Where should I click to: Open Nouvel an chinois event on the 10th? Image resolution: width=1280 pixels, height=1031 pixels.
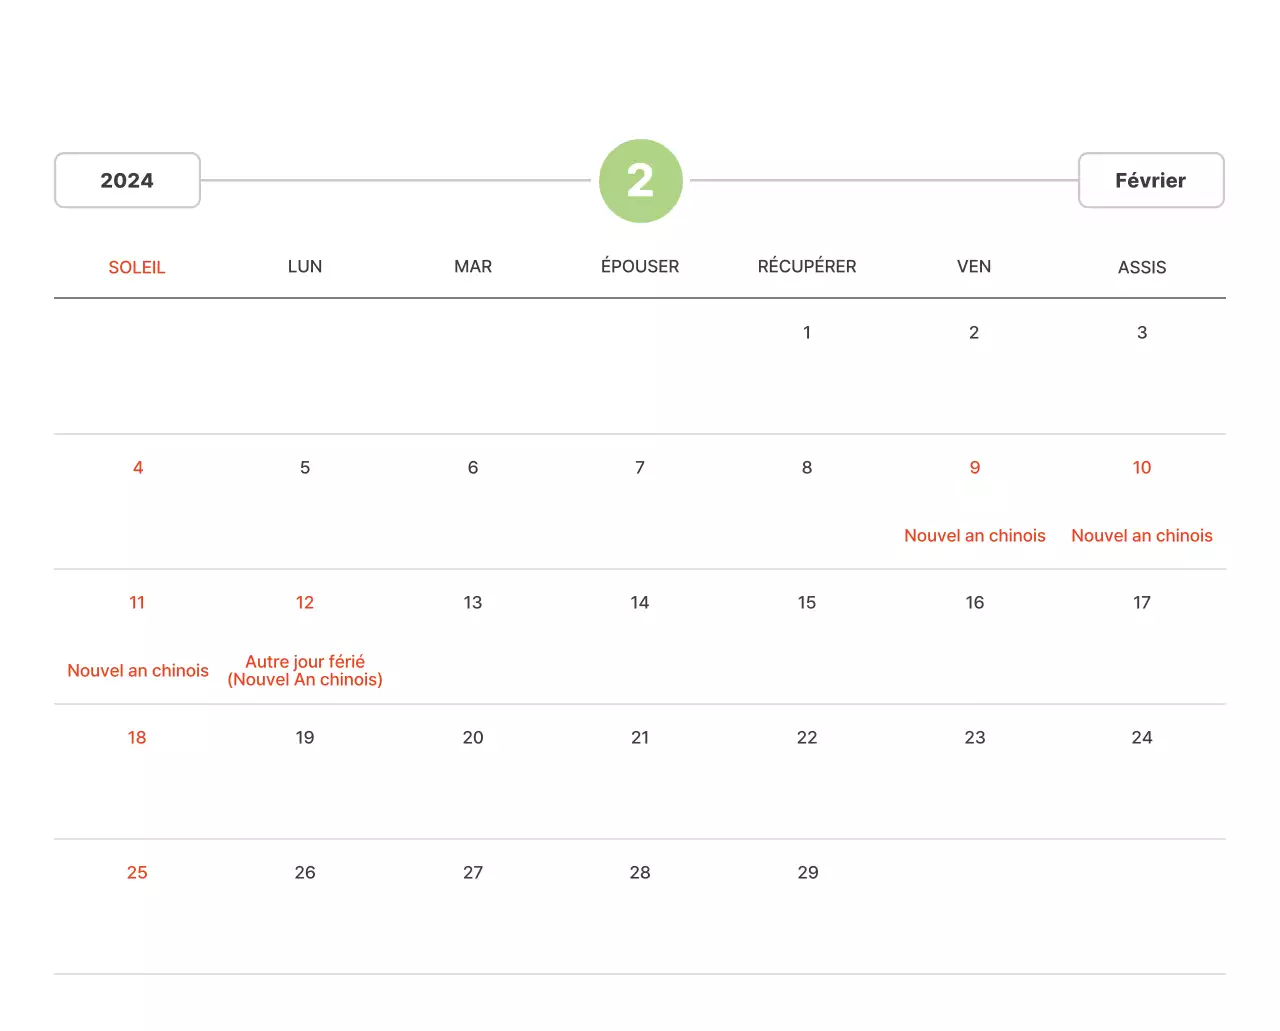1142,536
